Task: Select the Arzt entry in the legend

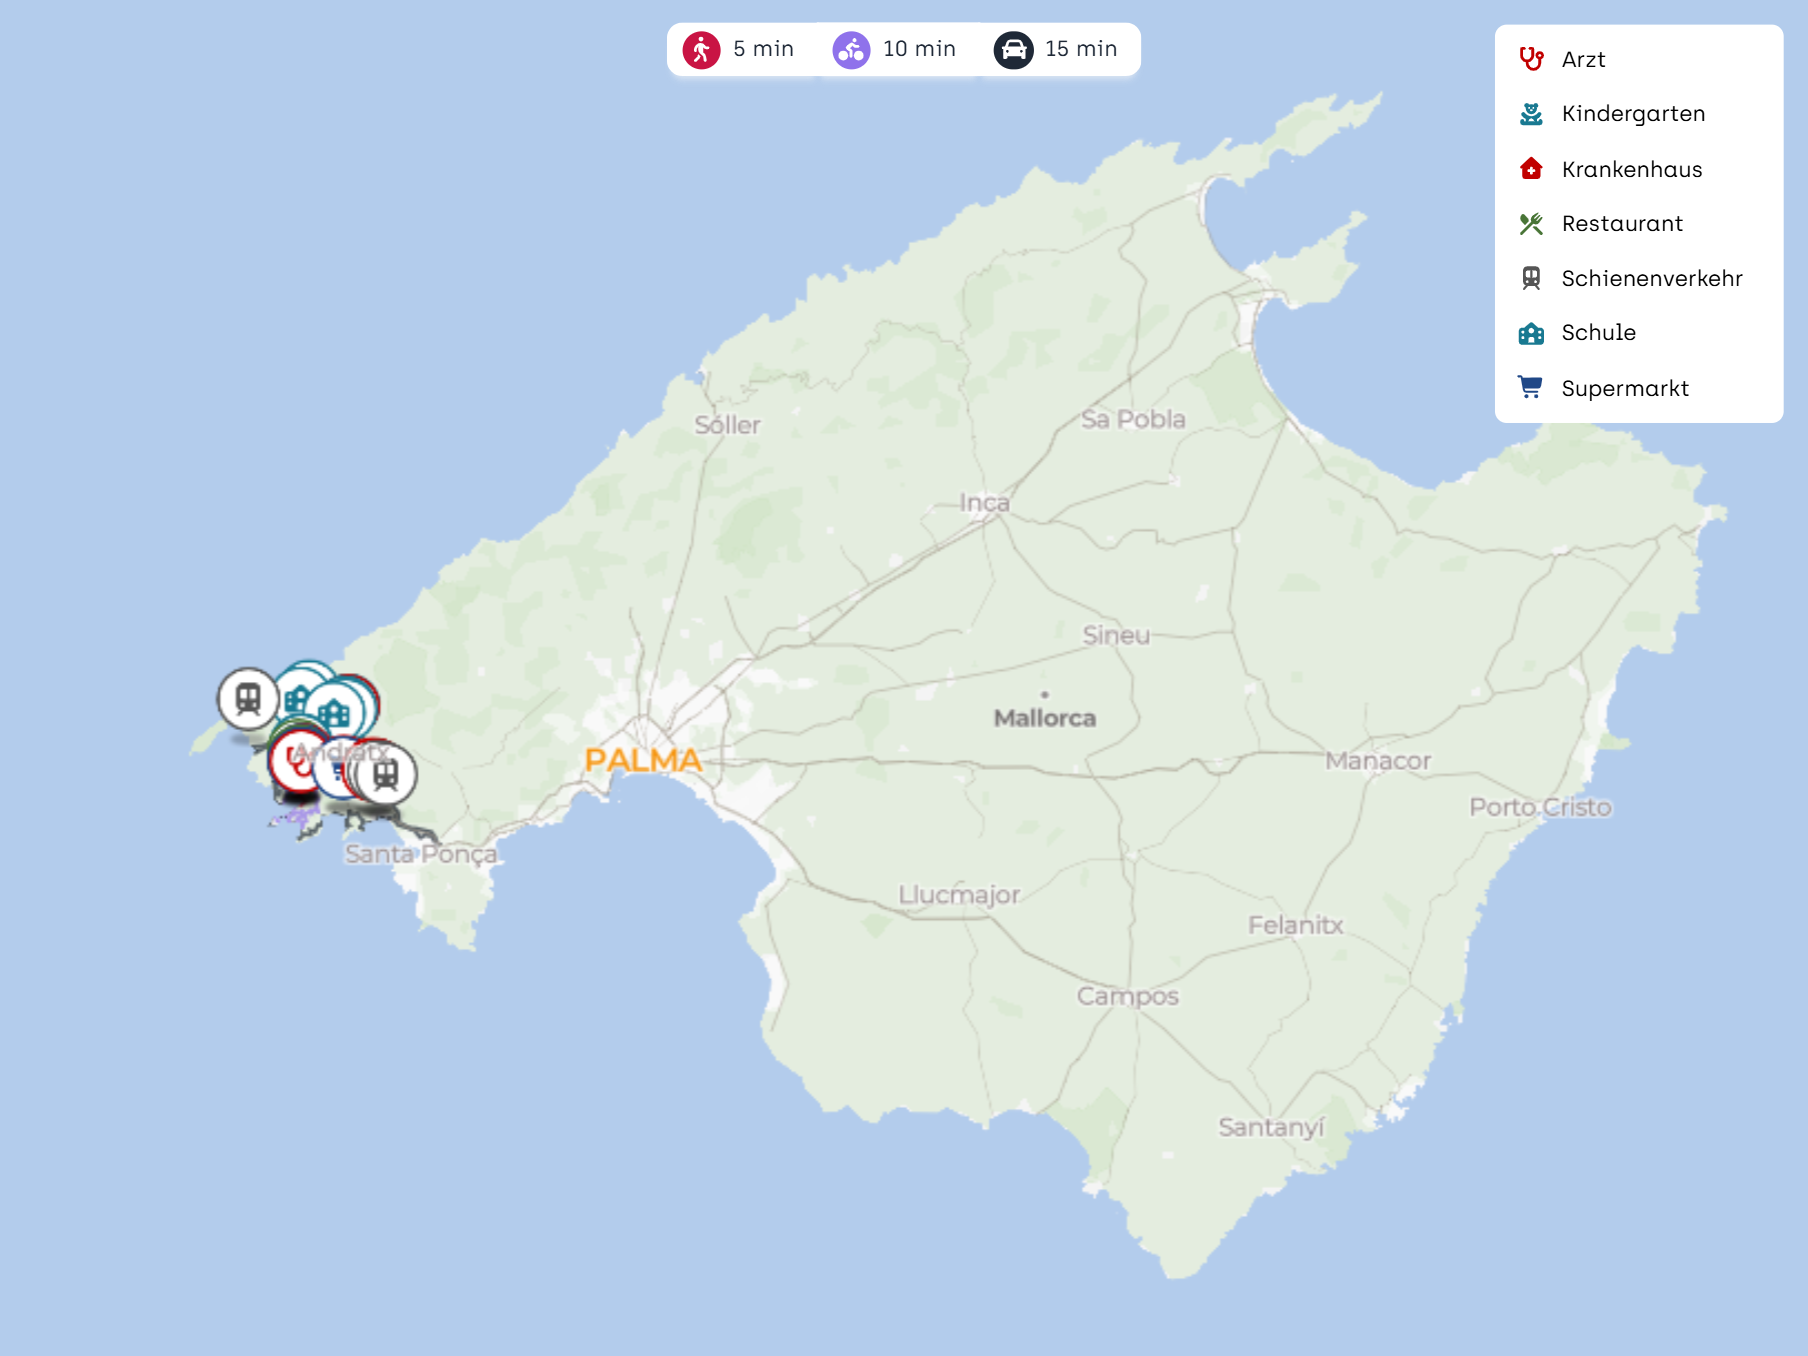Action: [x=1583, y=59]
